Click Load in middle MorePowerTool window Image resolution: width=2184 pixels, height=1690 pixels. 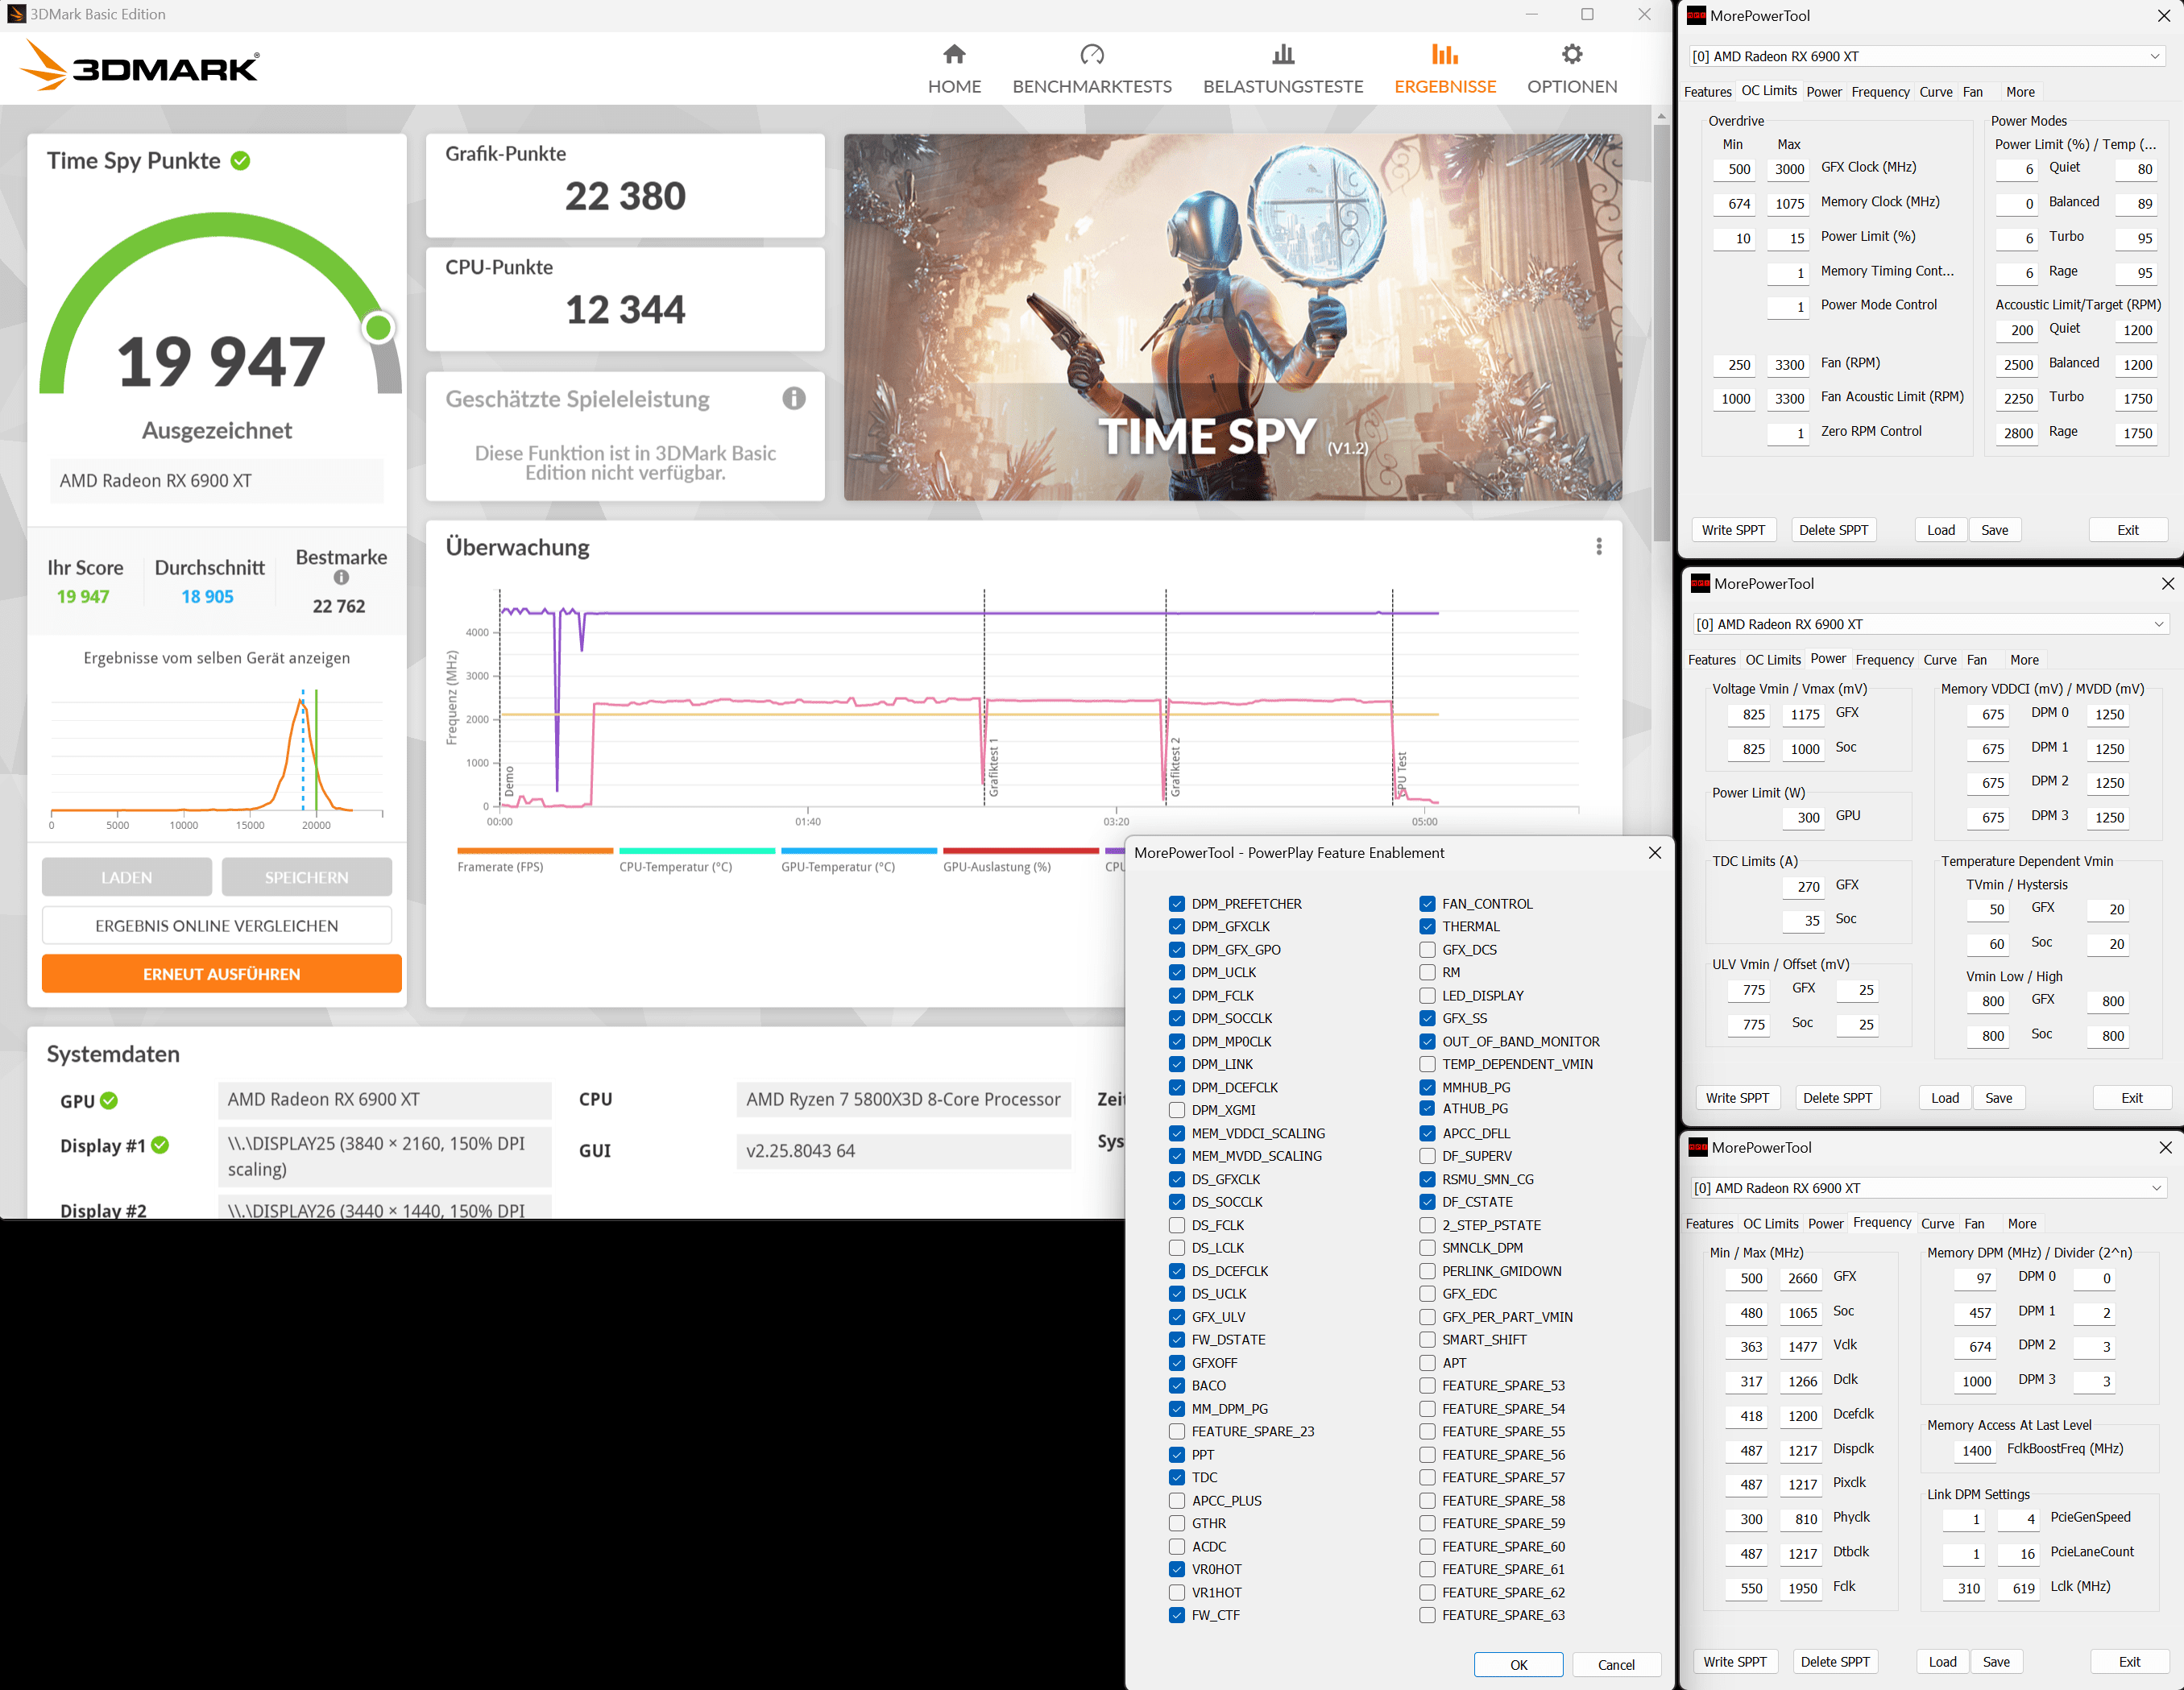(x=1945, y=1098)
